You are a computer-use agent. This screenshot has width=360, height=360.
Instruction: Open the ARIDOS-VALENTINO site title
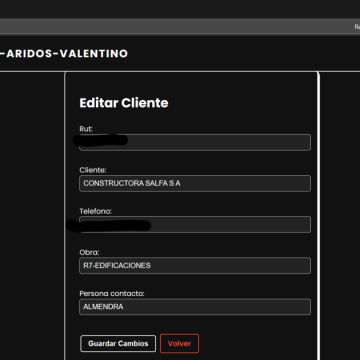pos(64,54)
